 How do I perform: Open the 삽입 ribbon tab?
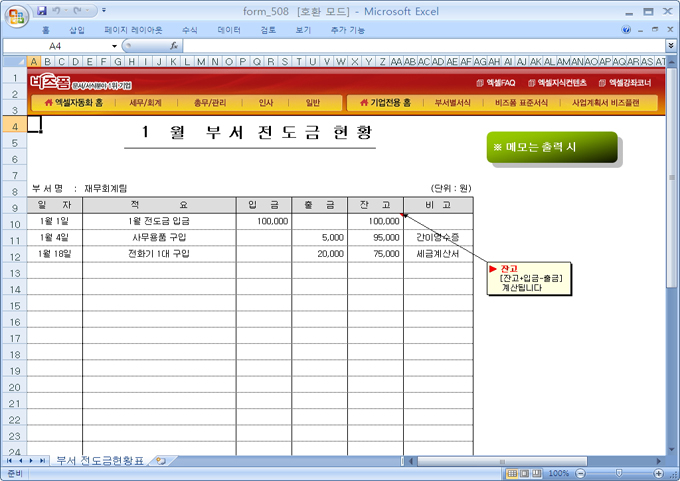(77, 30)
